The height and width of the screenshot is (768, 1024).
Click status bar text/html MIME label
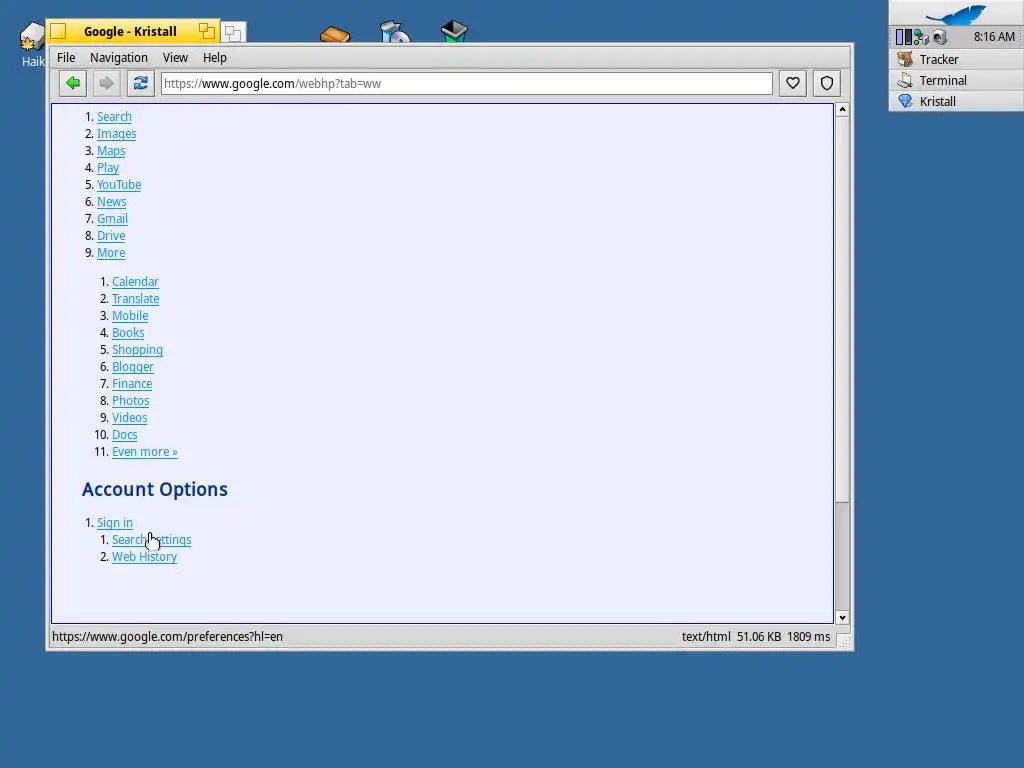706,637
